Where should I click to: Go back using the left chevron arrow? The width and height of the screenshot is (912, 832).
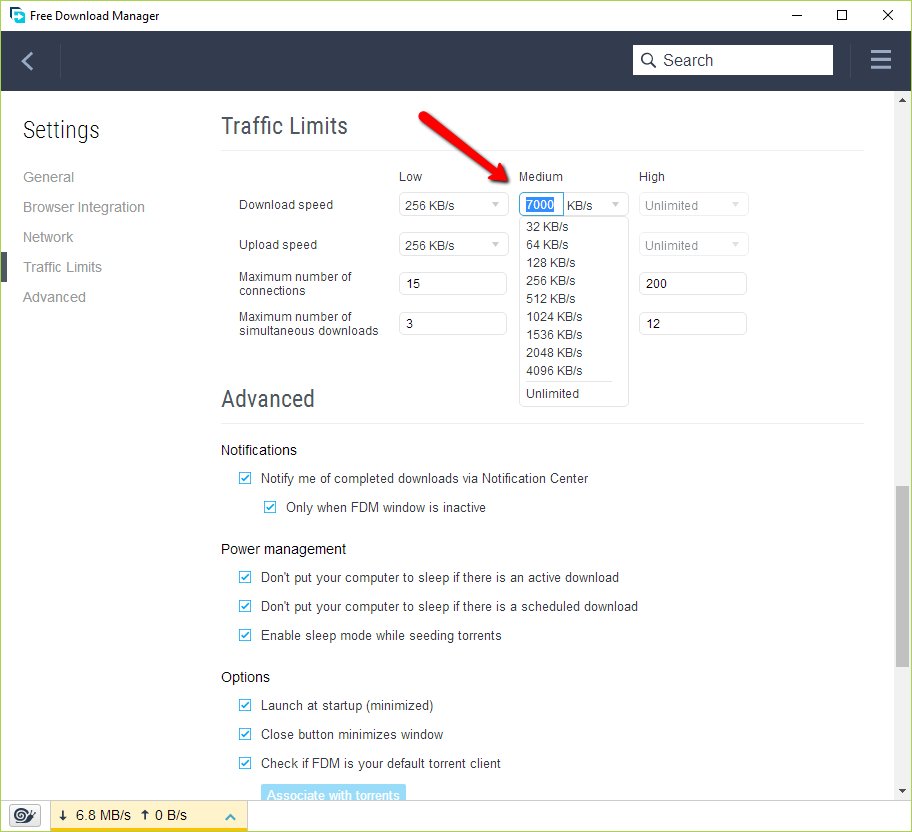27,61
